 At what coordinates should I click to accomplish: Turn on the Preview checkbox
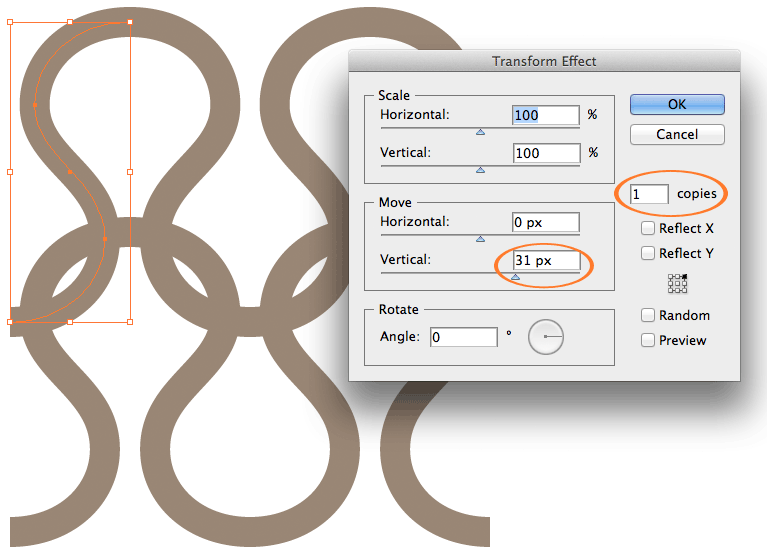[x=648, y=340]
